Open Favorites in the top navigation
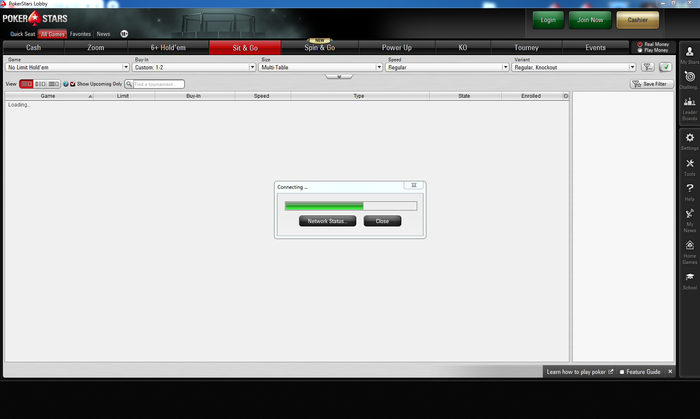700x419 pixels. (80, 34)
